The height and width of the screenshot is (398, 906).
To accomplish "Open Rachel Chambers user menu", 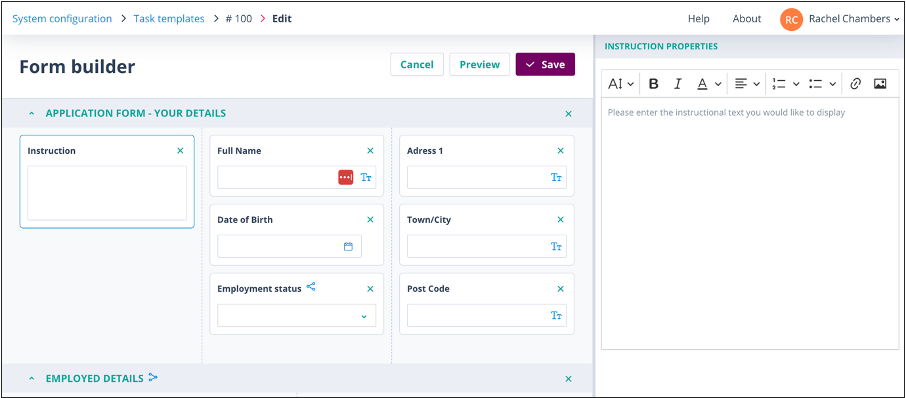I will click(854, 18).
